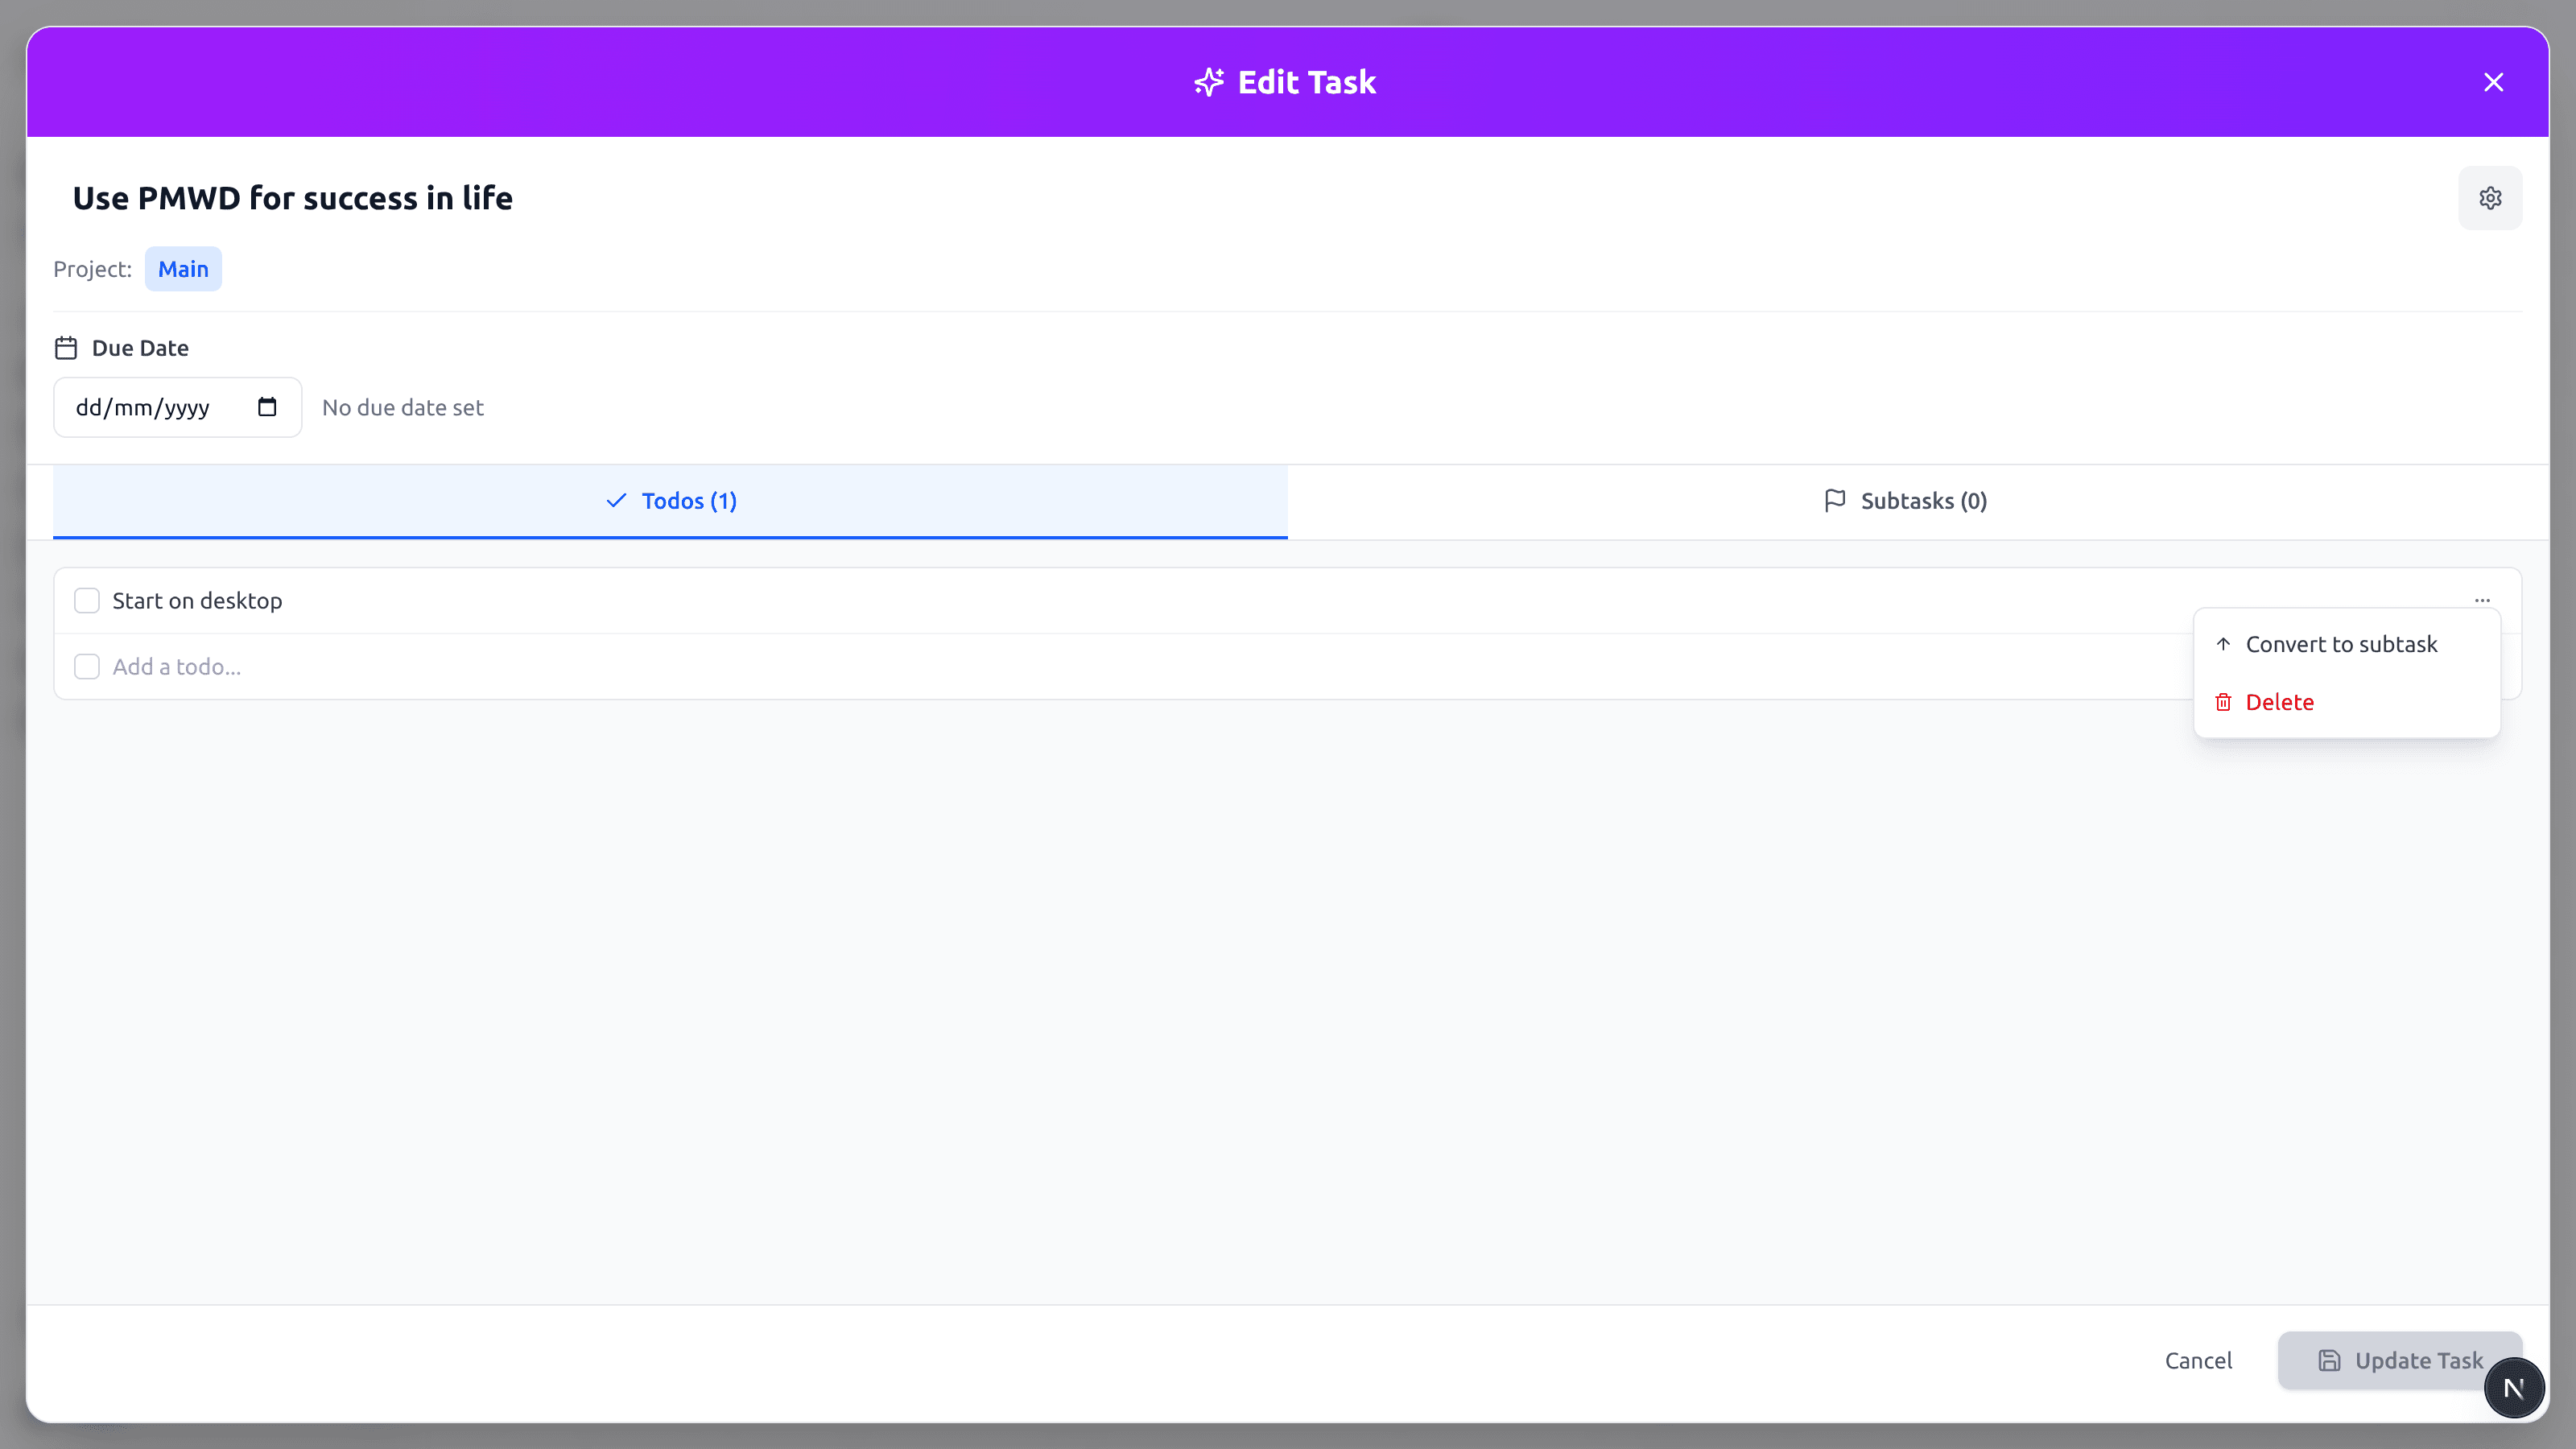Screen dimensions: 2576x1449
Task: Click the trash icon next to Delete
Action: (x=2223, y=702)
